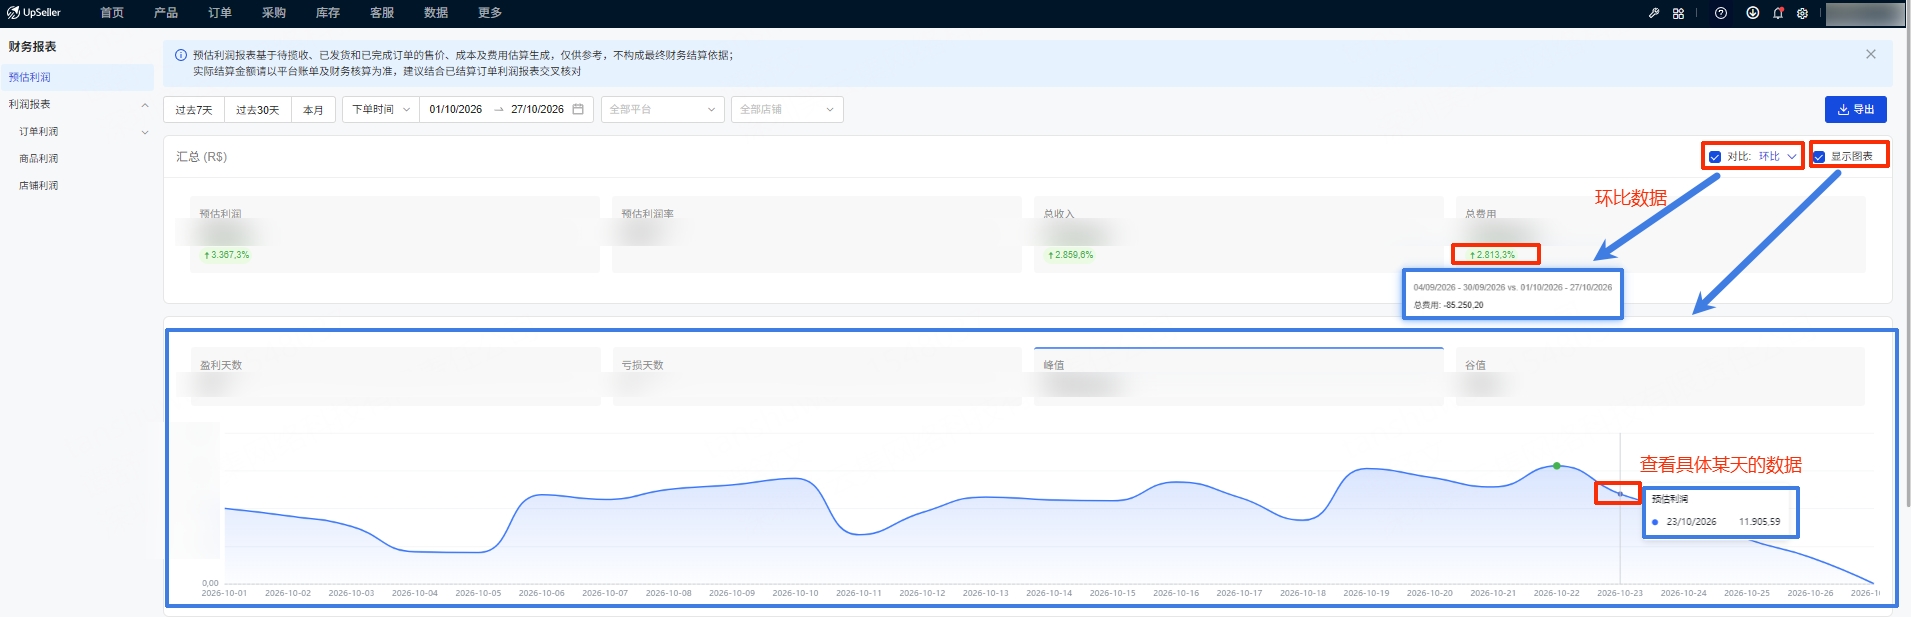This screenshot has height=617, width=1911.
Task: Open calendar icon in date range
Action: point(578,109)
